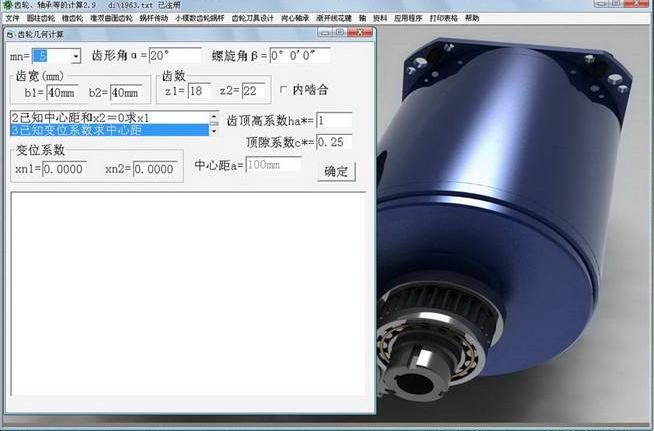Open the 帮助 menu
This screenshot has width=654, height=431.
pos(472,18)
